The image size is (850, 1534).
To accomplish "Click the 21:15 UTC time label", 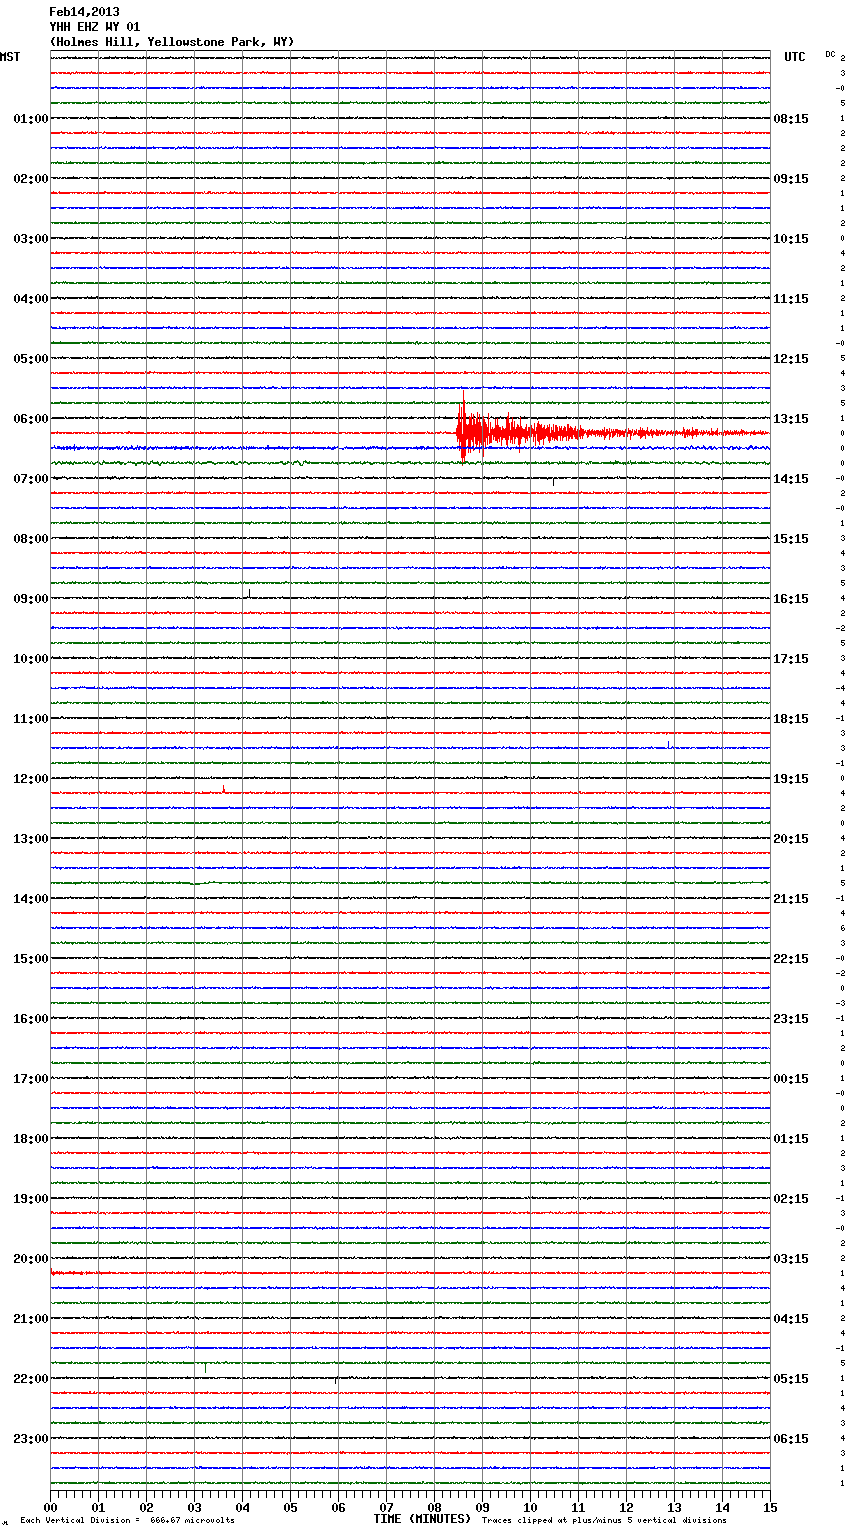I will [791, 899].
